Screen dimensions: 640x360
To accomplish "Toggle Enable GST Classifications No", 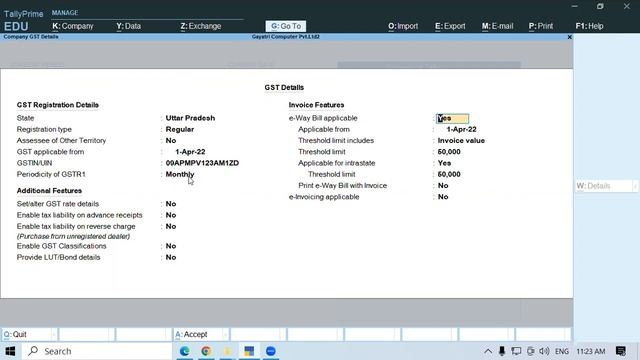I will tap(171, 246).
